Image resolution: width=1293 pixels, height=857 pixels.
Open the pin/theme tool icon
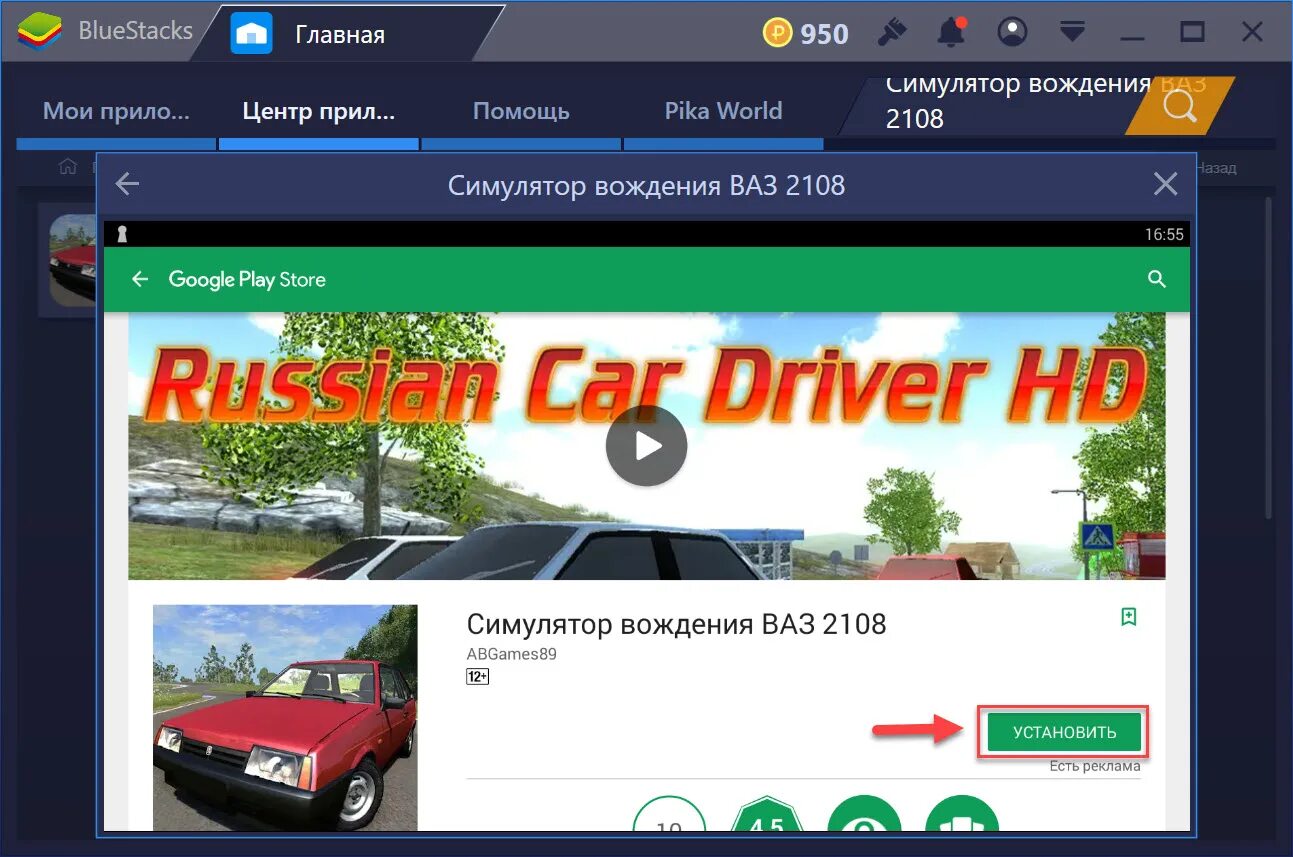click(891, 32)
